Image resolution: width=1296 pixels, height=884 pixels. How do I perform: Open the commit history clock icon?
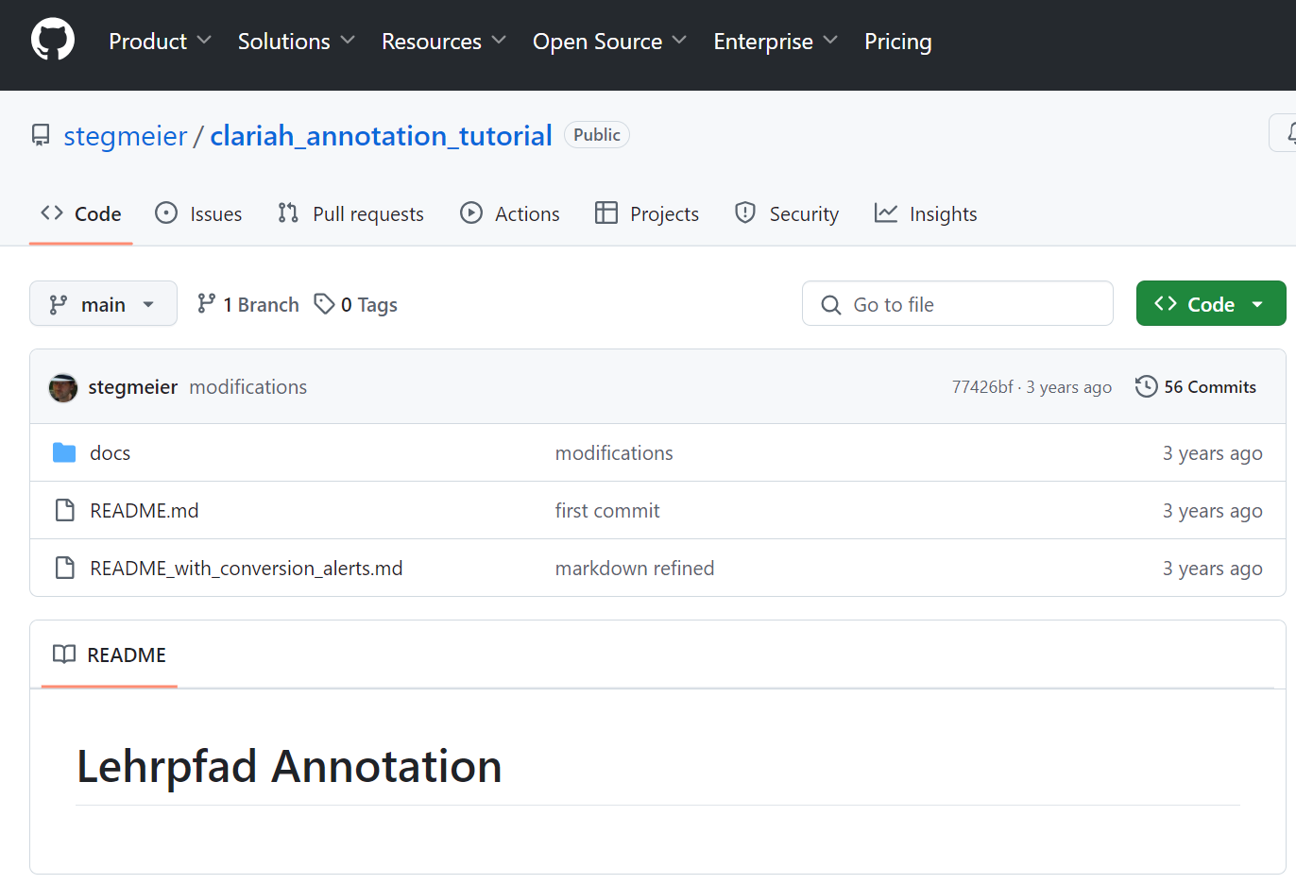[x=1146, y=387]
